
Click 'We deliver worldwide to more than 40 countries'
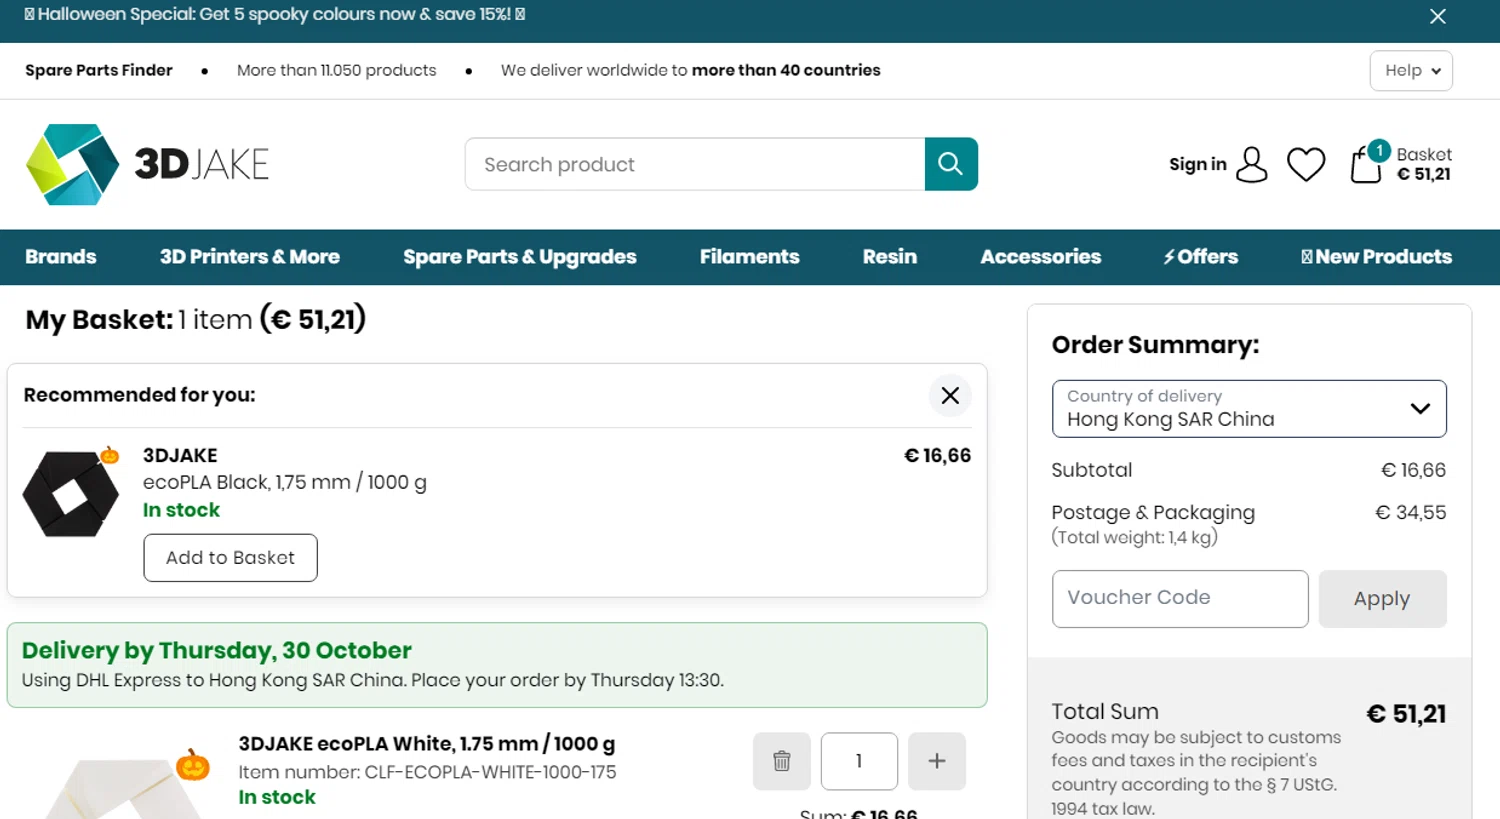point(691,70)
